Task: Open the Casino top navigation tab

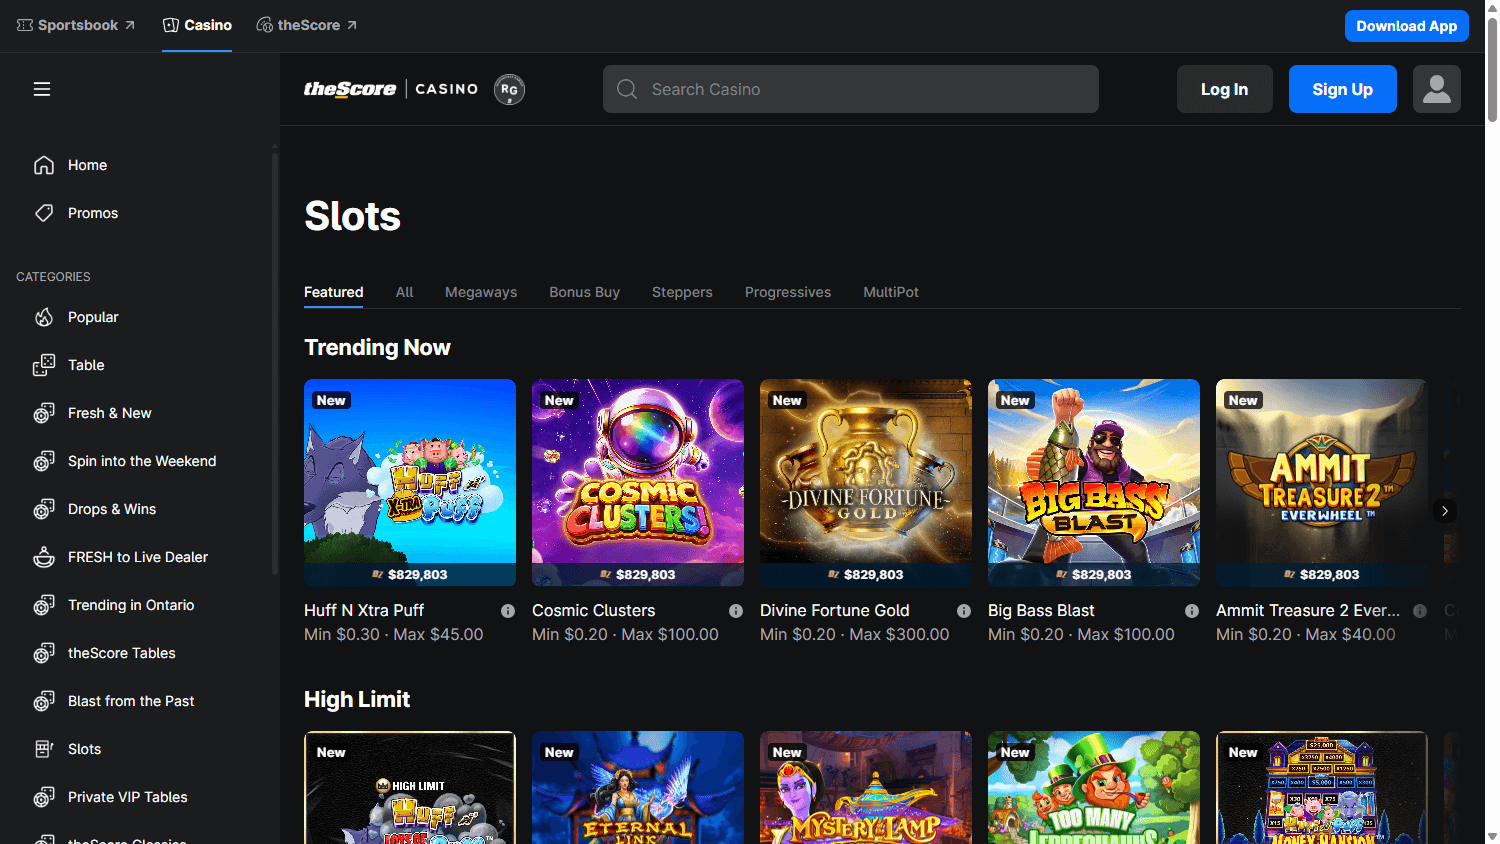Action: tap(197, 25)
